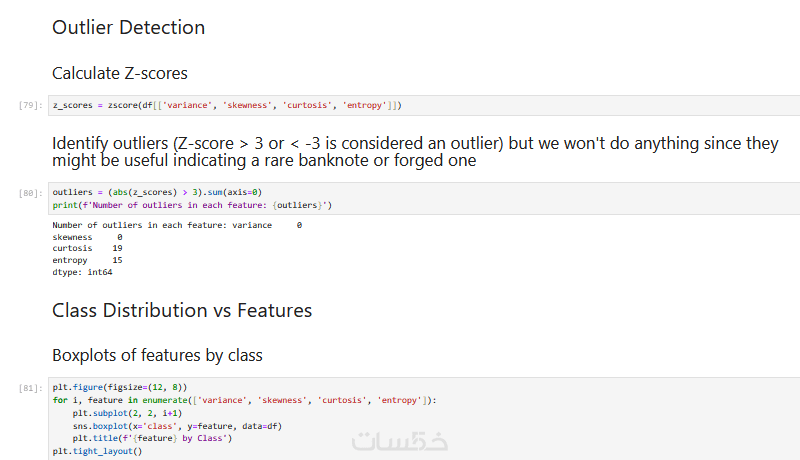800x460 pixels.
Task: Place cursor on the plt.figure figsize line
Action: (x=120, y=387)
